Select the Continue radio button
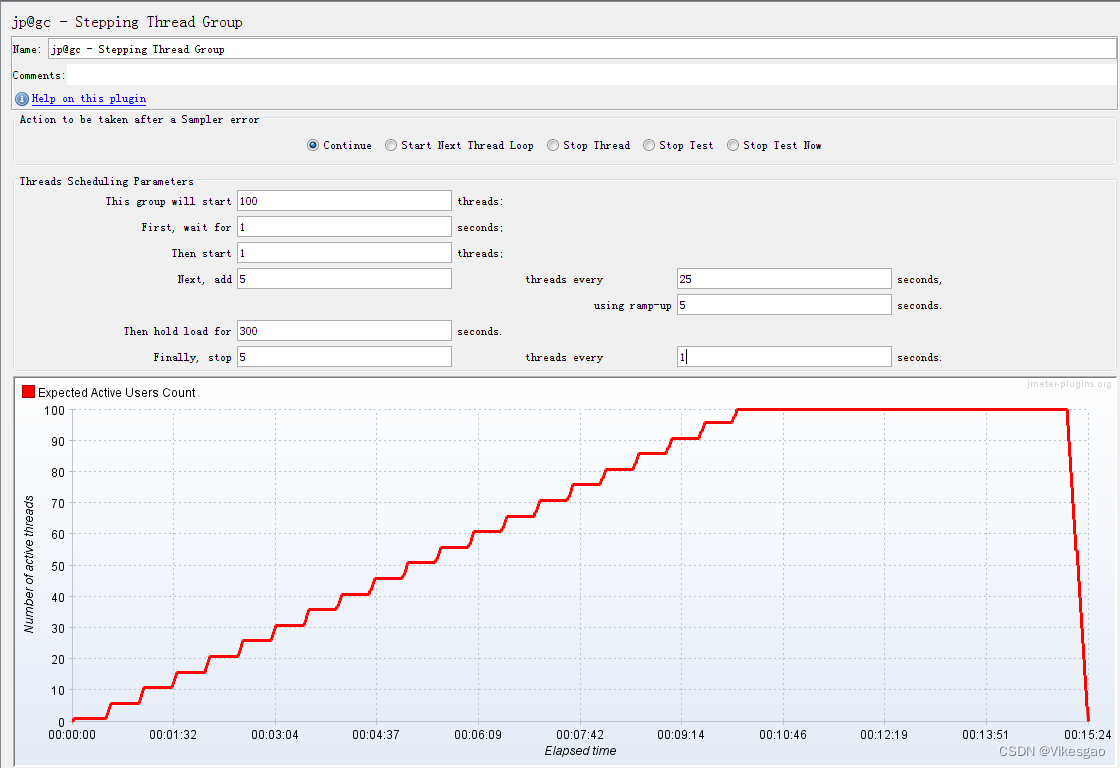1120x768 pixels. [313, 145]
